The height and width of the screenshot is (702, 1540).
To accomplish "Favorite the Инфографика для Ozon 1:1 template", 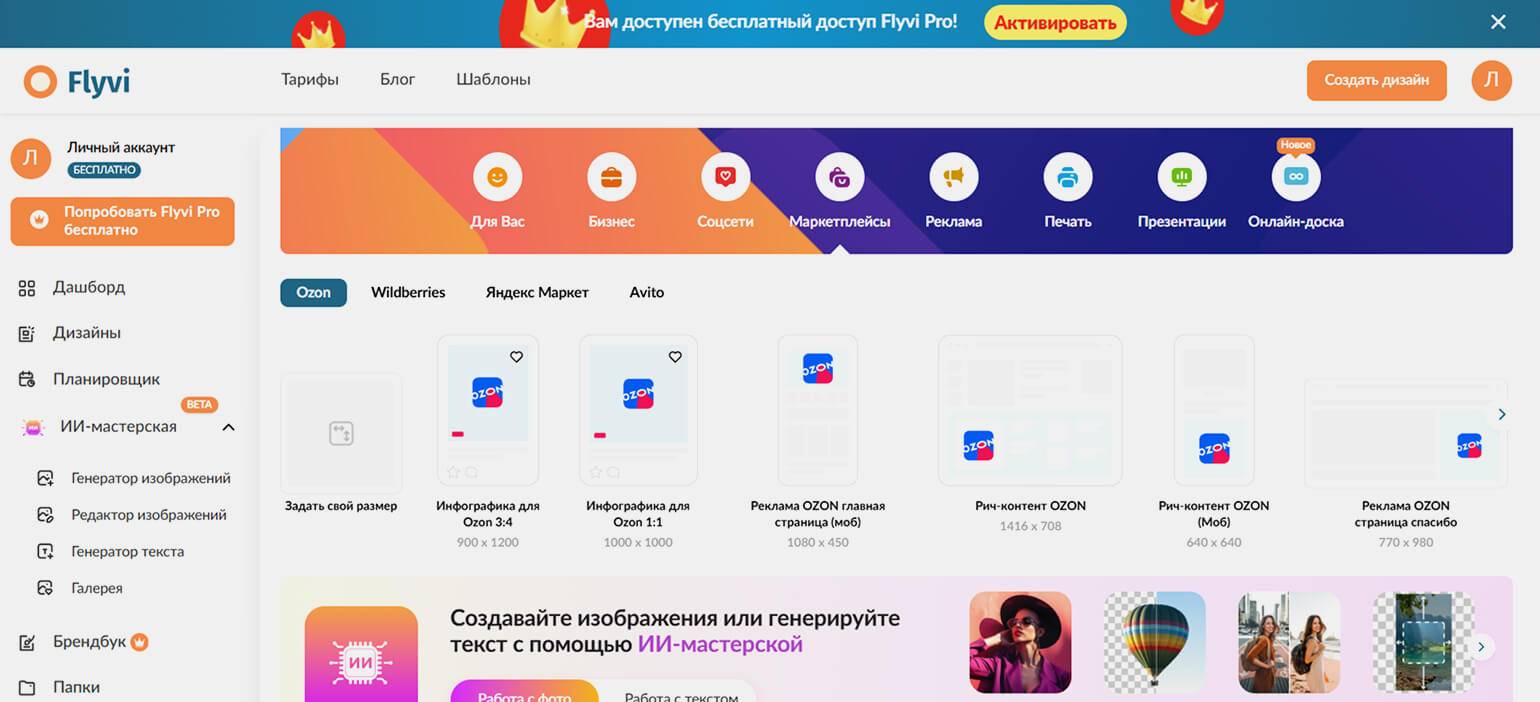I will tap(675, 357).
